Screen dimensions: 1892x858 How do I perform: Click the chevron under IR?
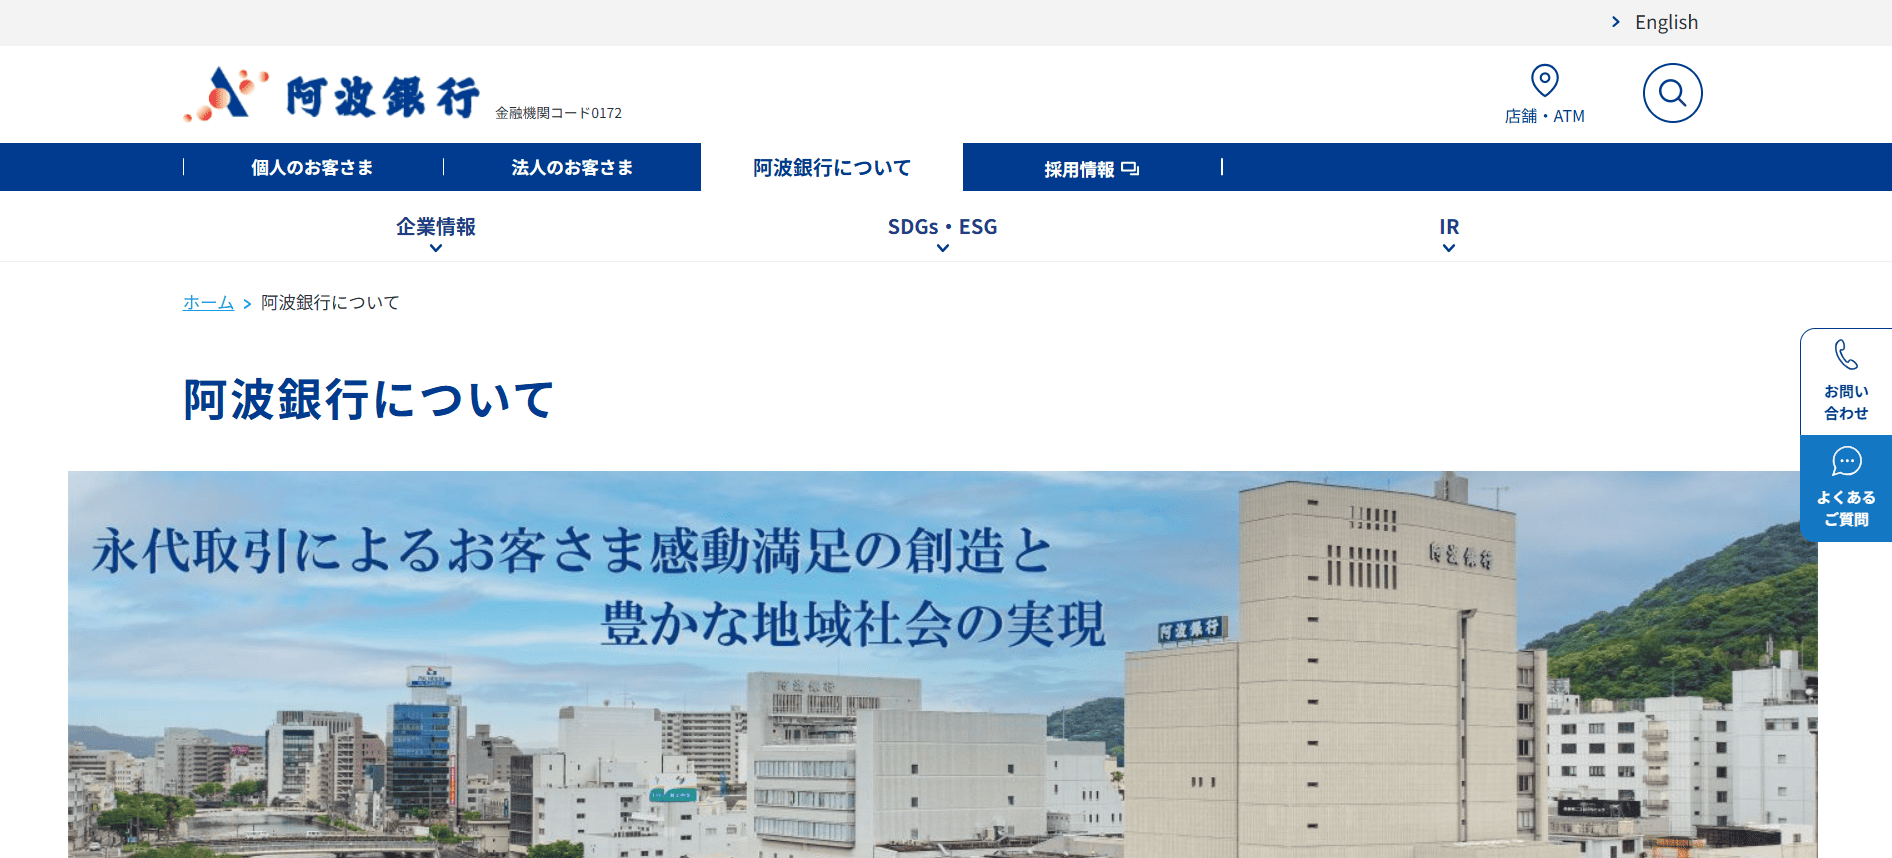click(1449, 248)
